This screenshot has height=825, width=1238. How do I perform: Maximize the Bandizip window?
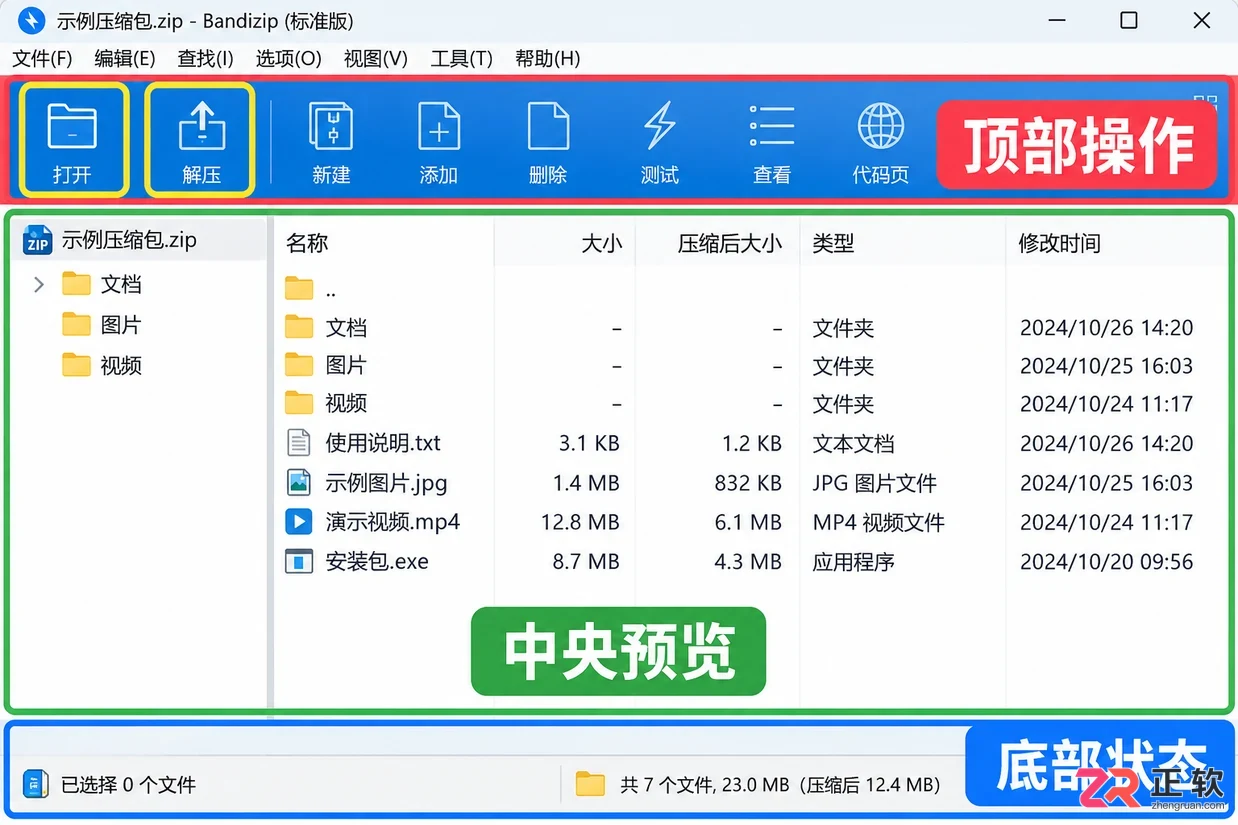(x=1129, y=20)
